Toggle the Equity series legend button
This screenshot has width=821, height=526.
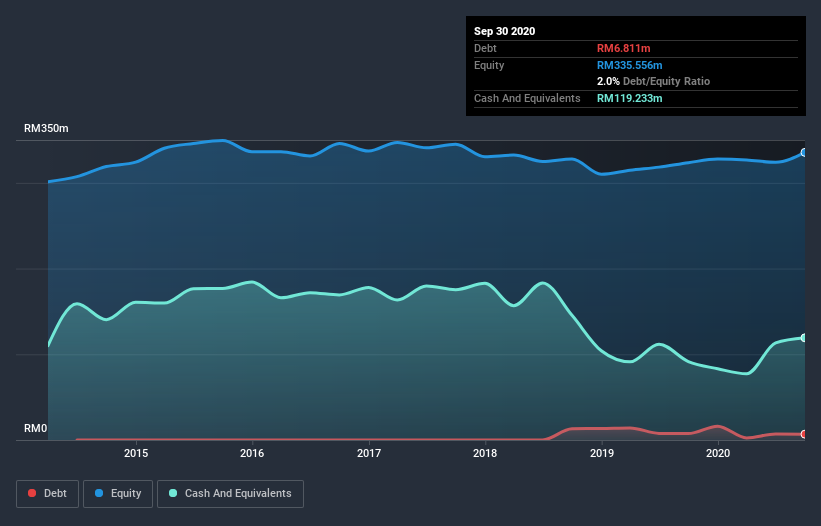click(118, 494)
